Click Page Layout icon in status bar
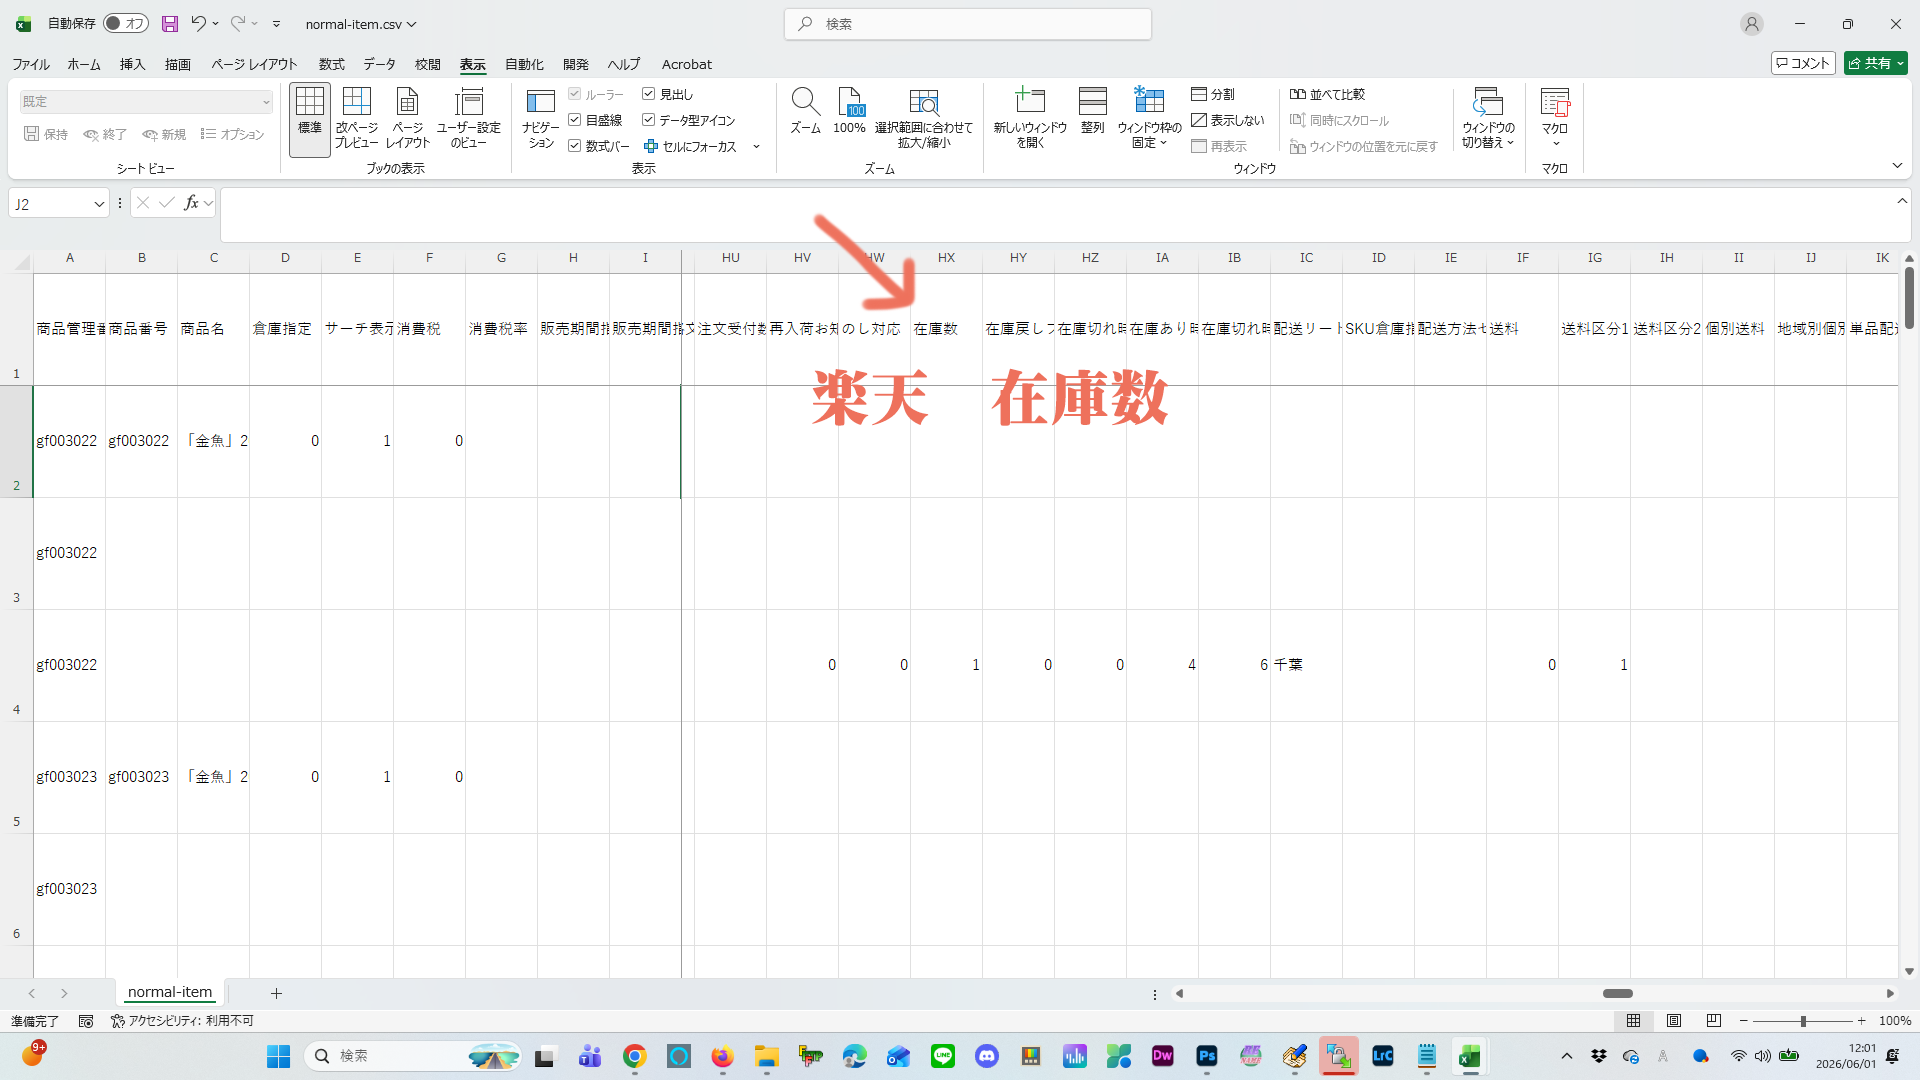This screenshot has height=1080, width=1920. pos(1673,1021)
